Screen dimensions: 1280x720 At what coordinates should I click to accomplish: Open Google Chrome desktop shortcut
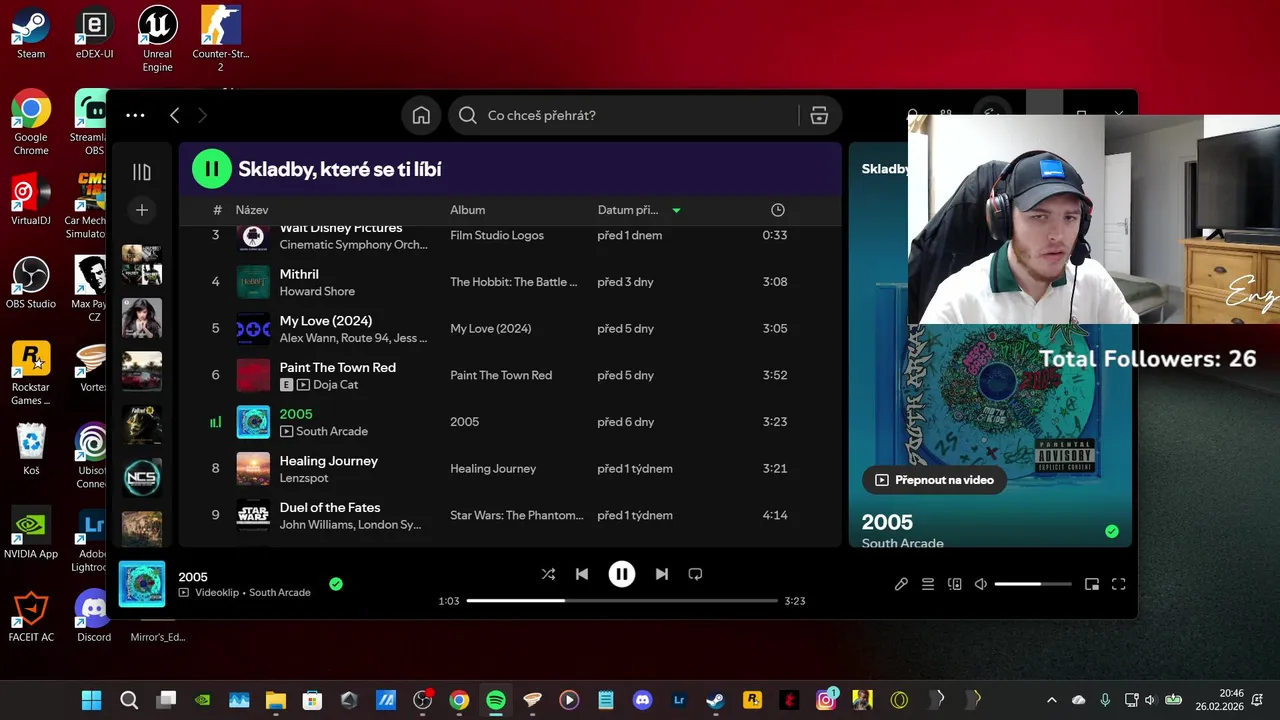(x=31, y=122)
